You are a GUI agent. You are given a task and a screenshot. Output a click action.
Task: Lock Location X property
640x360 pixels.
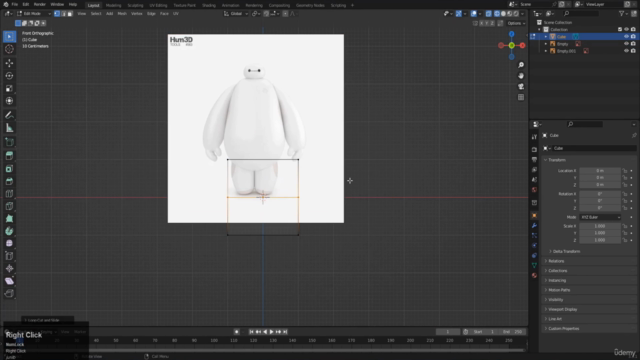(x=624, y=171)
